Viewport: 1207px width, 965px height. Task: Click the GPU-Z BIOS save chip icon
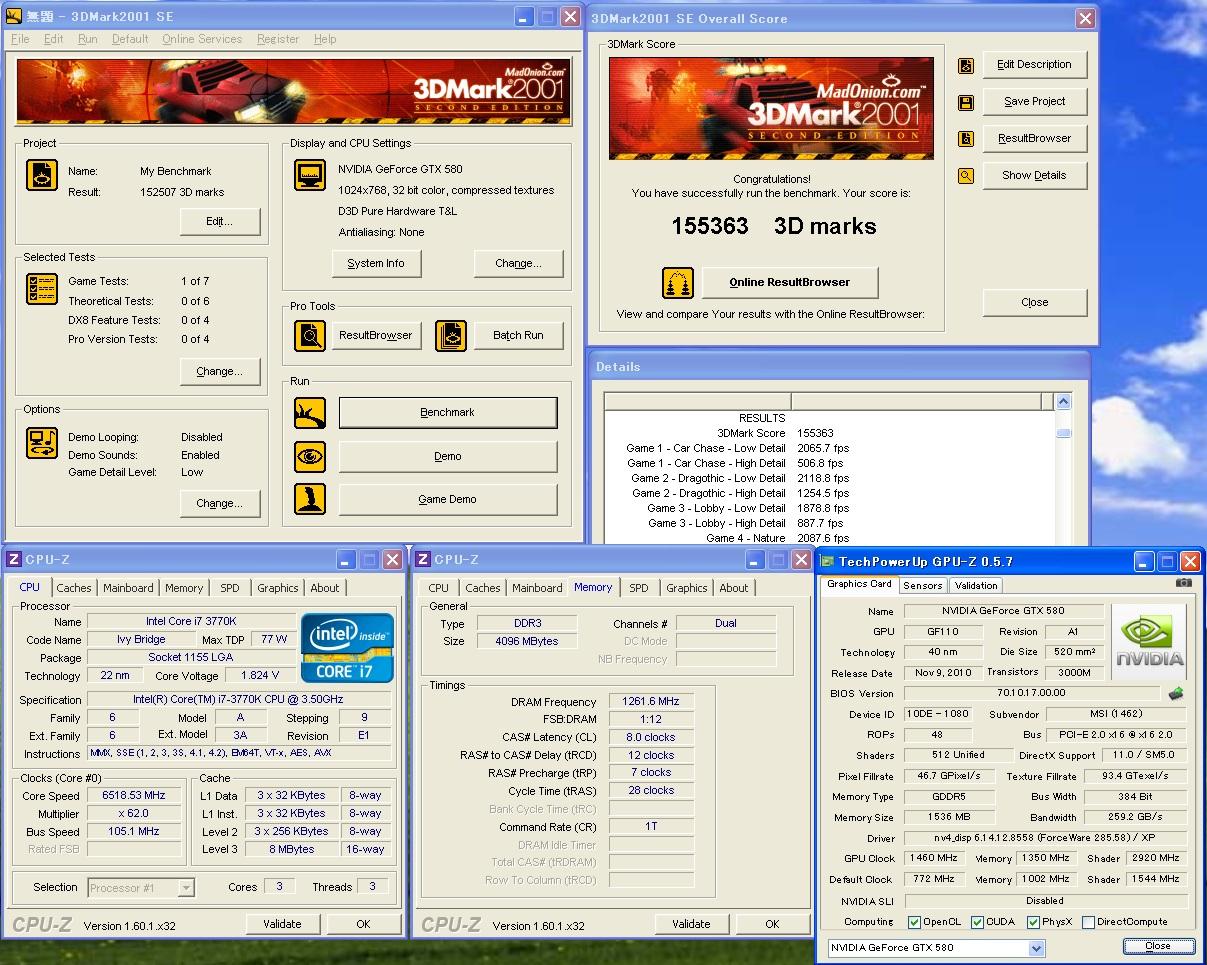click(x=1176, y=693)
